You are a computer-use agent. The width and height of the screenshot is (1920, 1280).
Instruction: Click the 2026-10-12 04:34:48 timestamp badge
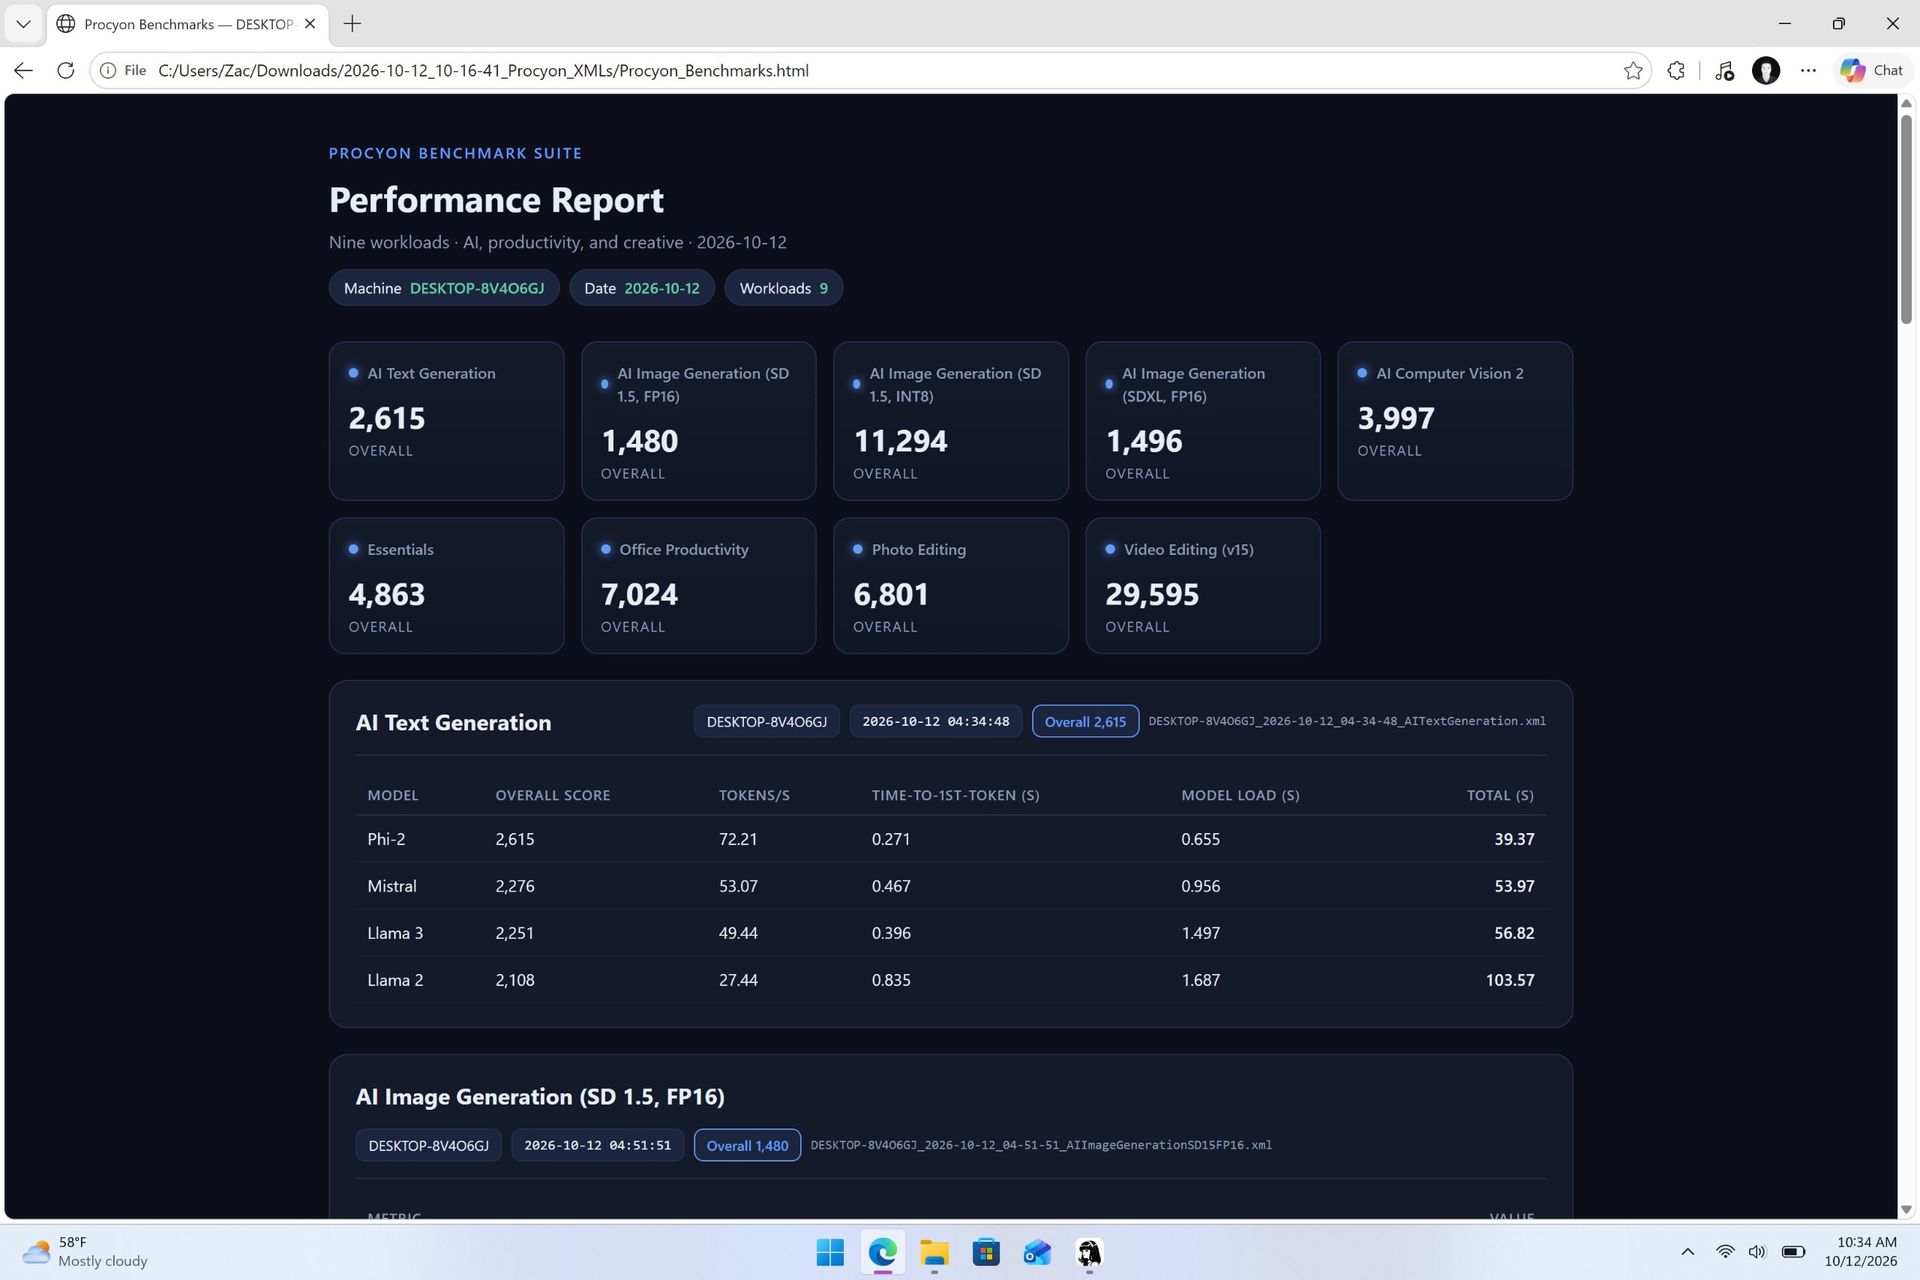pos(935,721)
